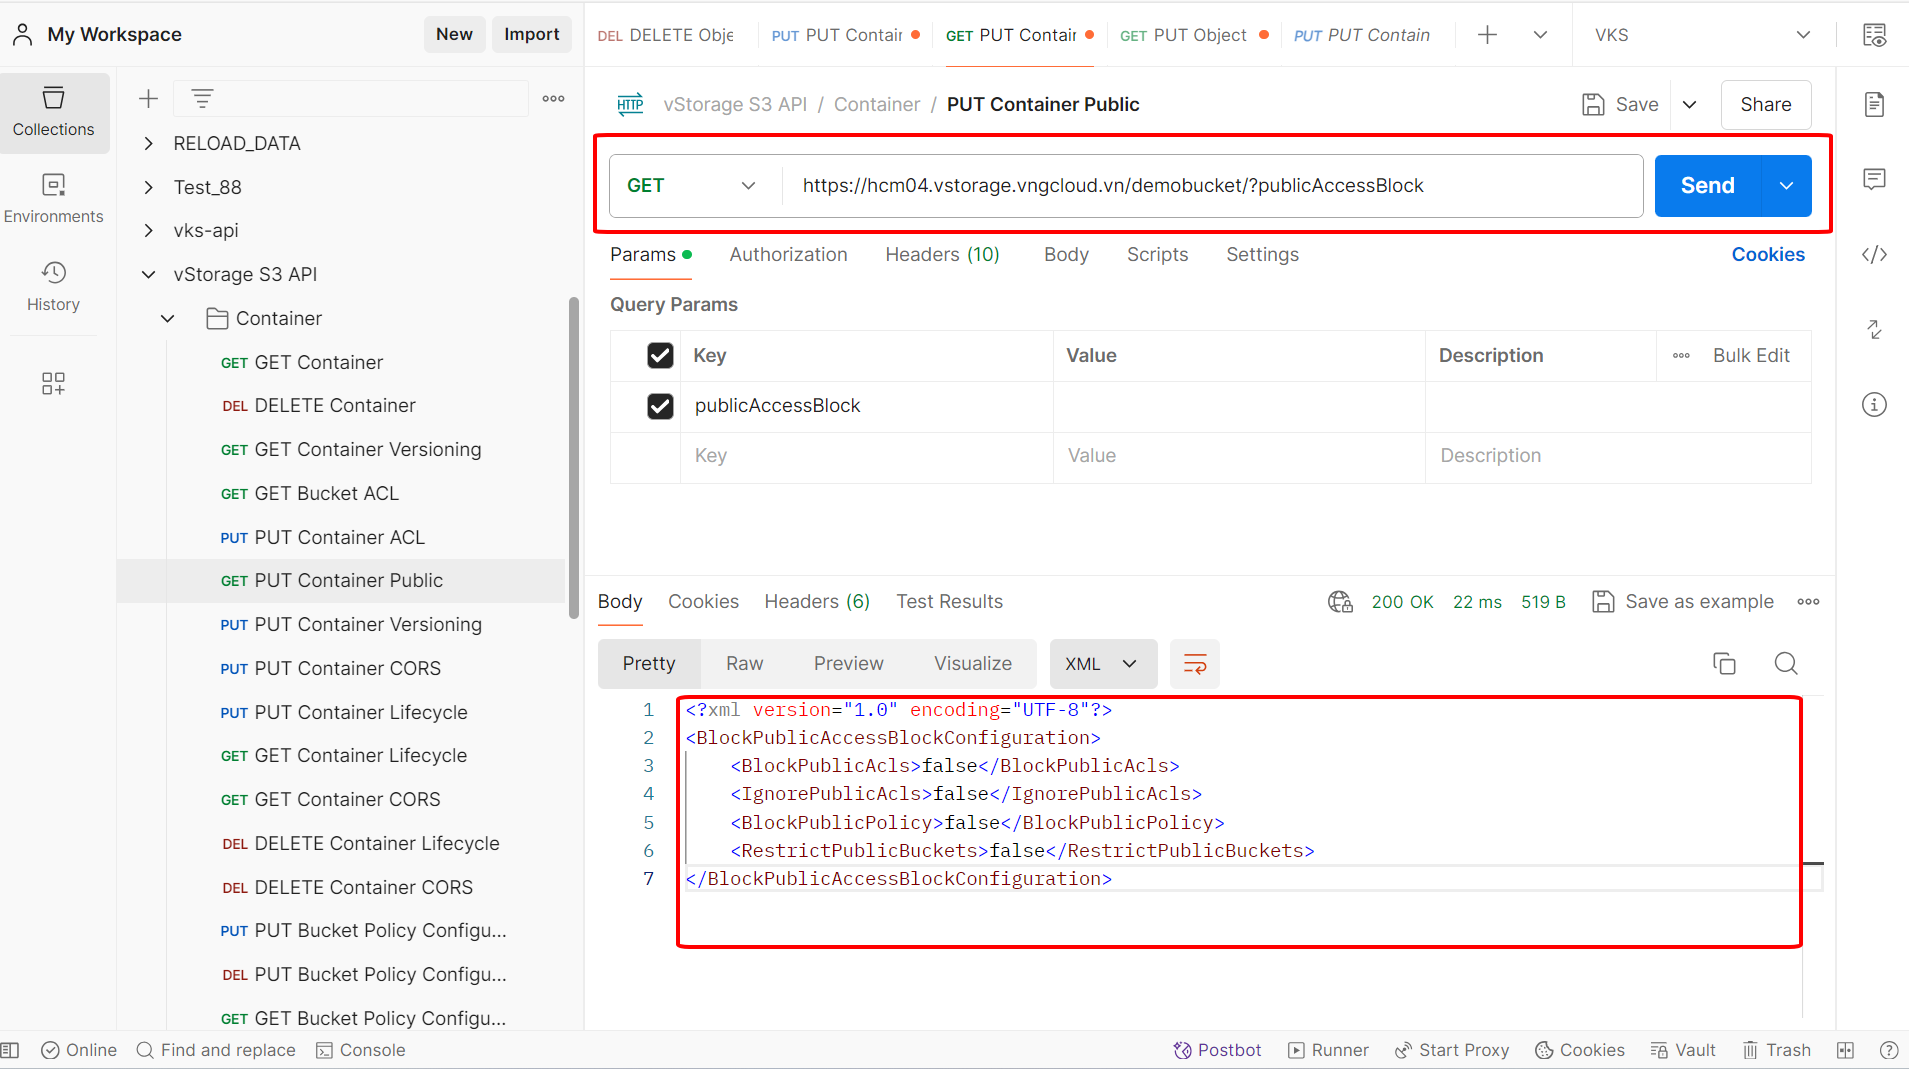Search the response with magnifier icon
The width and height of the screenshot is (1909, 1069).
pyautogui.click(x=1786, y=663)
